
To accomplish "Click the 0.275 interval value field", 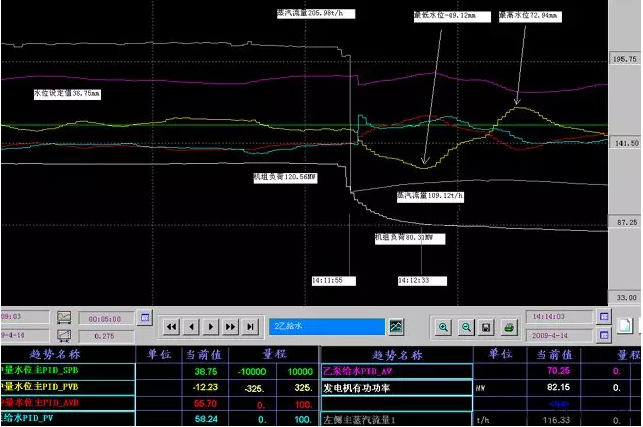I will pyautogui.click(x=104, y=336).
